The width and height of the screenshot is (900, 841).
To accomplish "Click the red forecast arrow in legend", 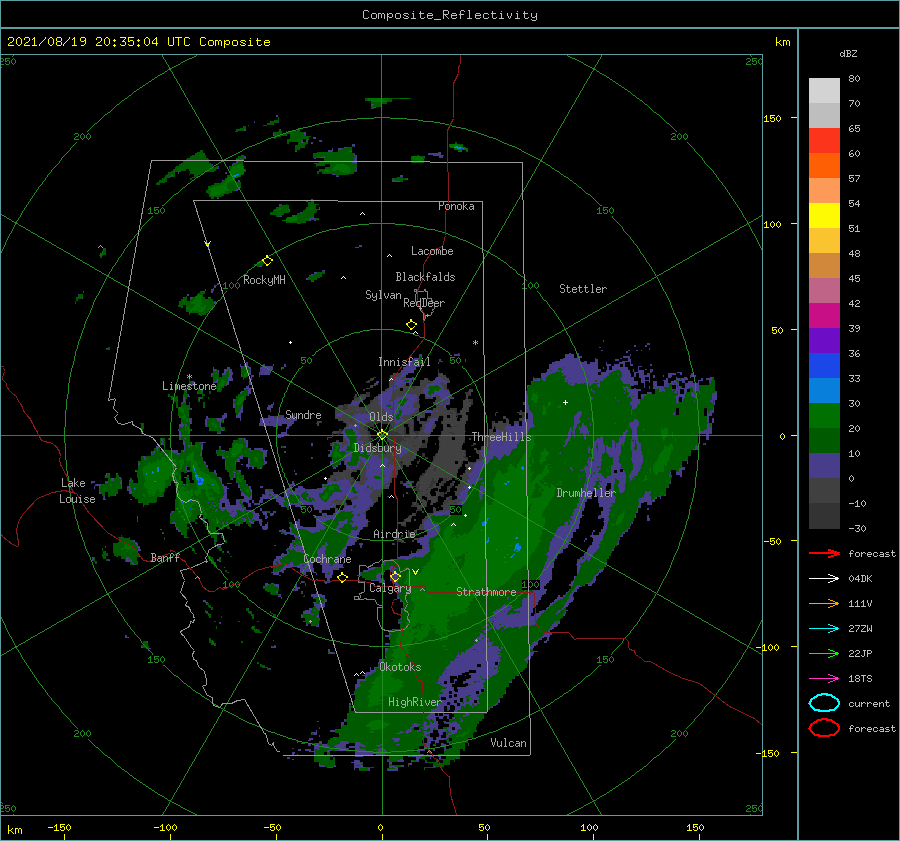I will (824, 553).
